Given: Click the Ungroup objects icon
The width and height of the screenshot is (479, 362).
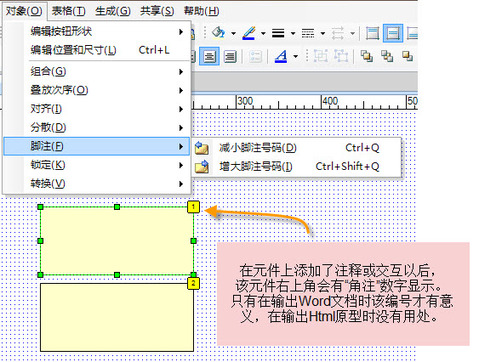Looking at the screenshot, I should [x=341, y=56].
